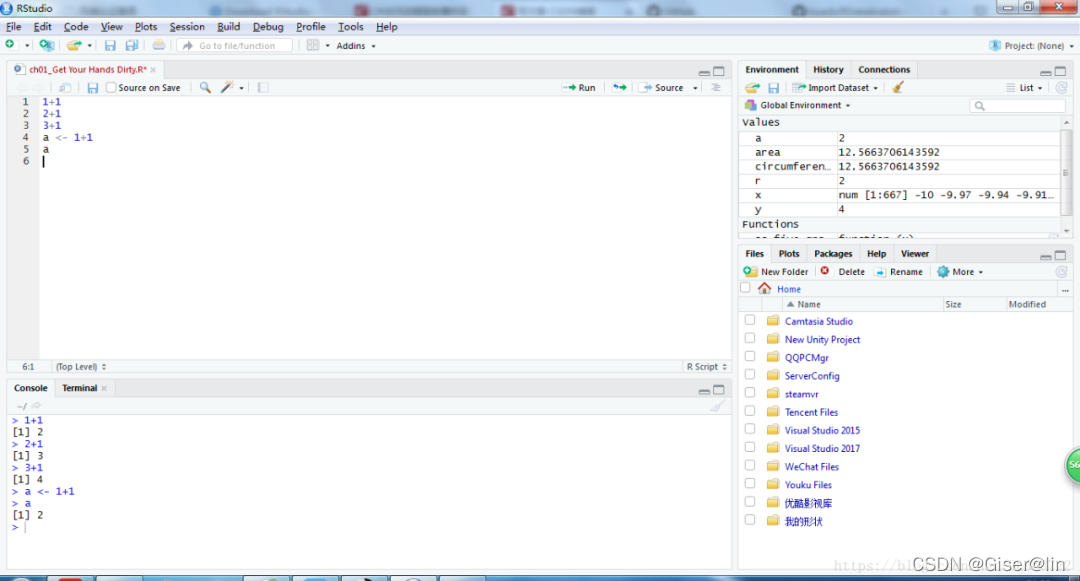
Task: Clear the environment with the broom icon
Action: 897,87
